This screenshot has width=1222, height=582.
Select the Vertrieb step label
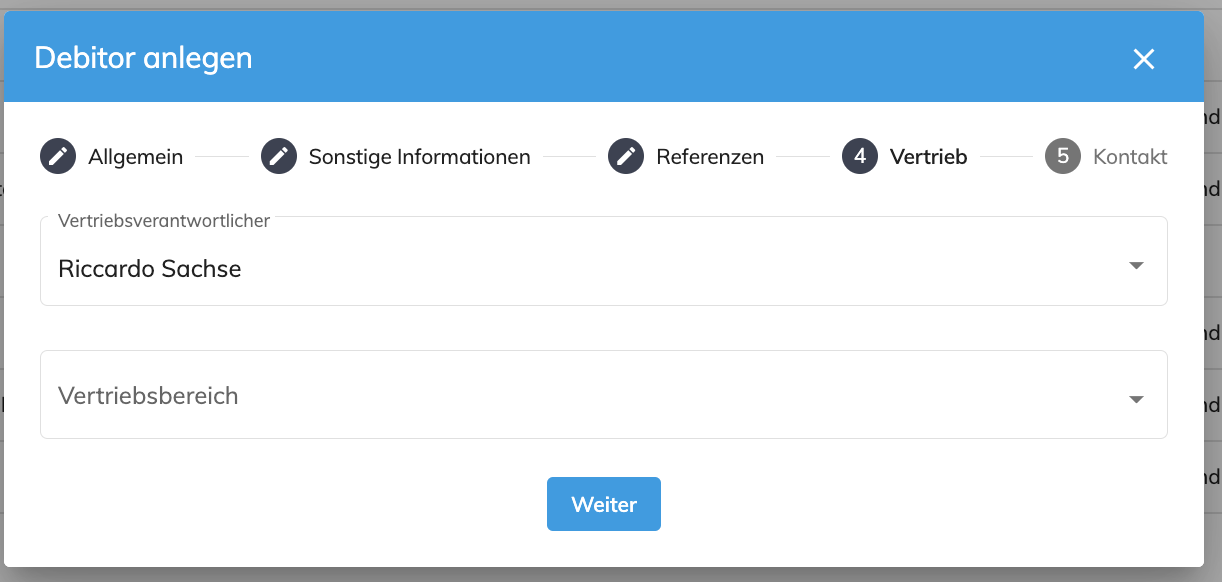(929, 157)
